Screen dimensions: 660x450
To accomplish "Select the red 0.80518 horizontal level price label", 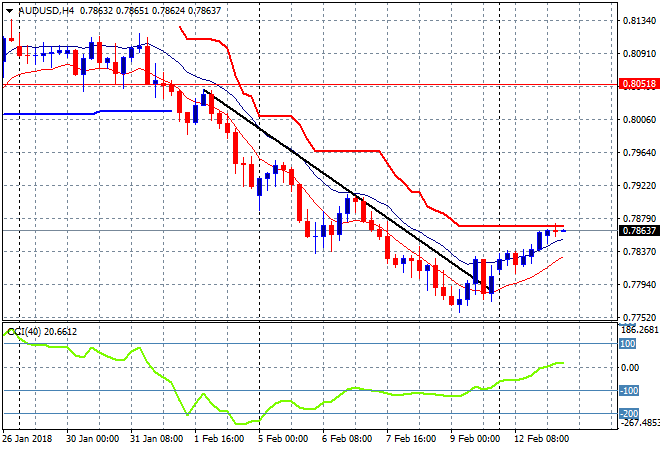I will click(639, 84).
